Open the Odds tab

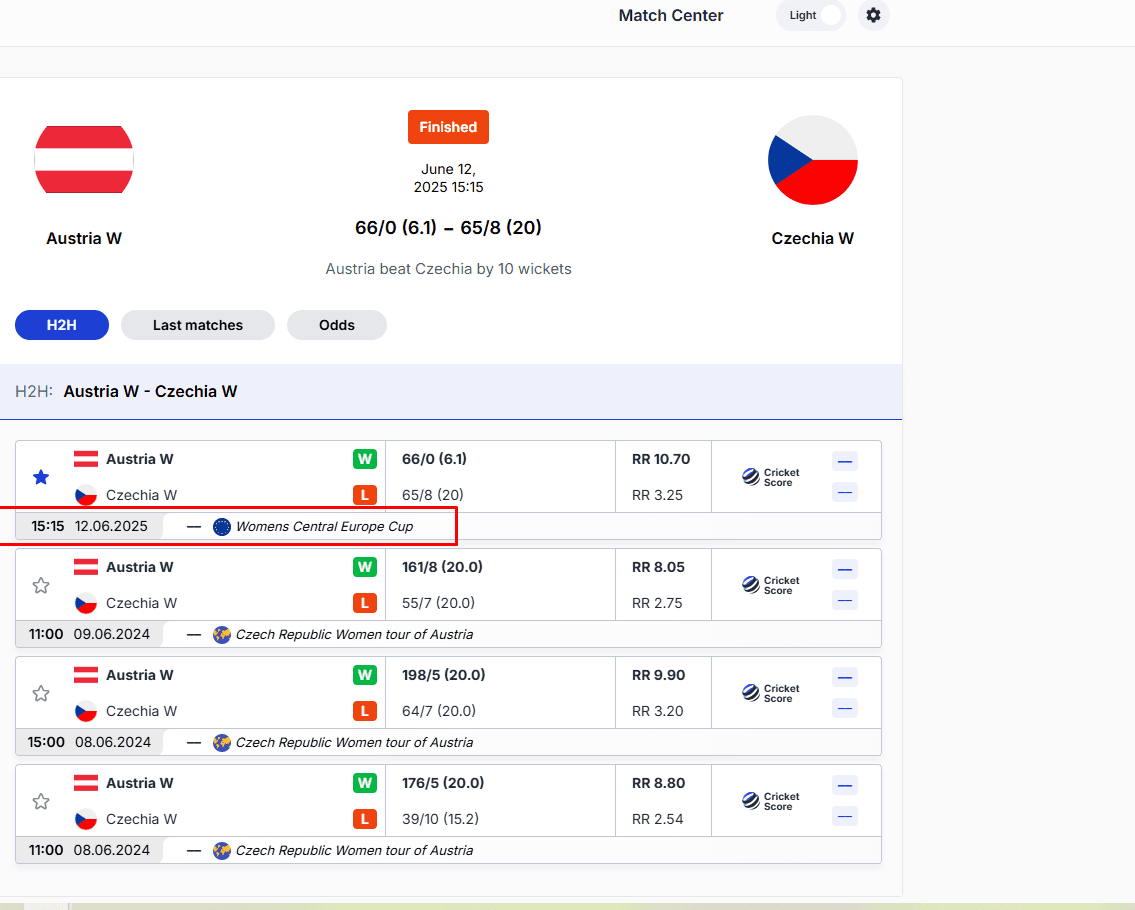point(337,325)
